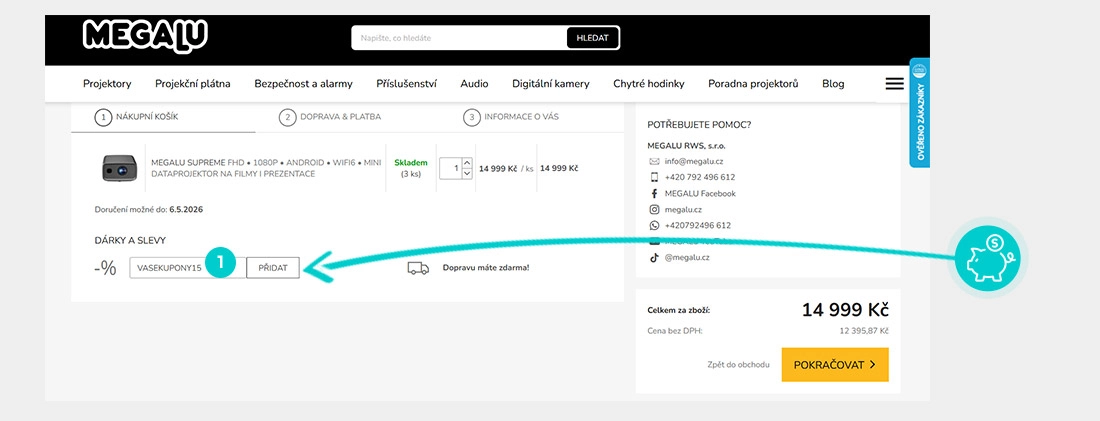The image size is (1100, 421).
Task: Click the projector product thumbnail
Action: 119,168
